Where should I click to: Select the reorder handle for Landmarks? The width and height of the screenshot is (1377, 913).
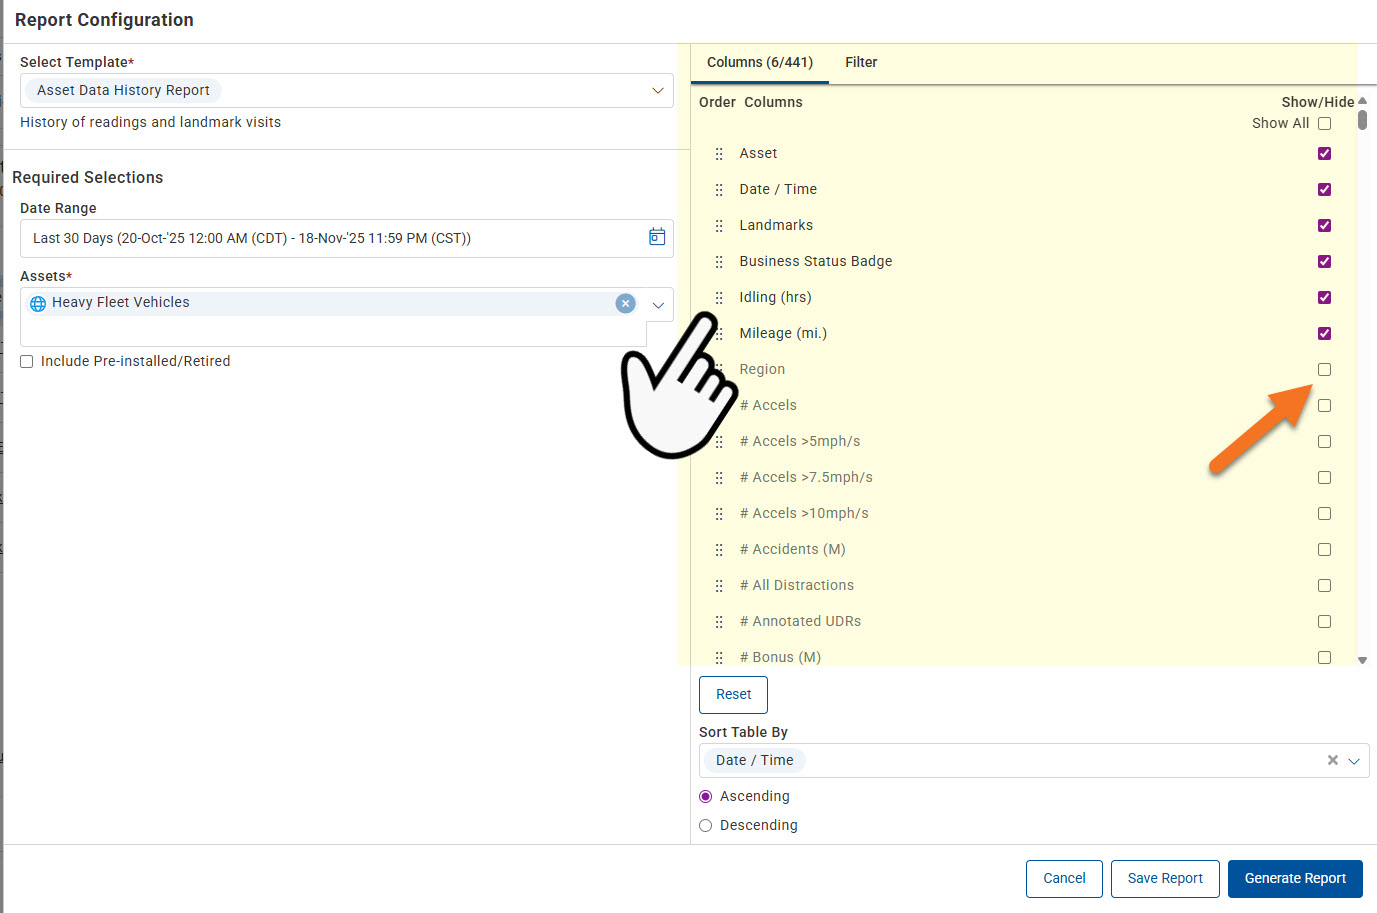click(719, 226)
